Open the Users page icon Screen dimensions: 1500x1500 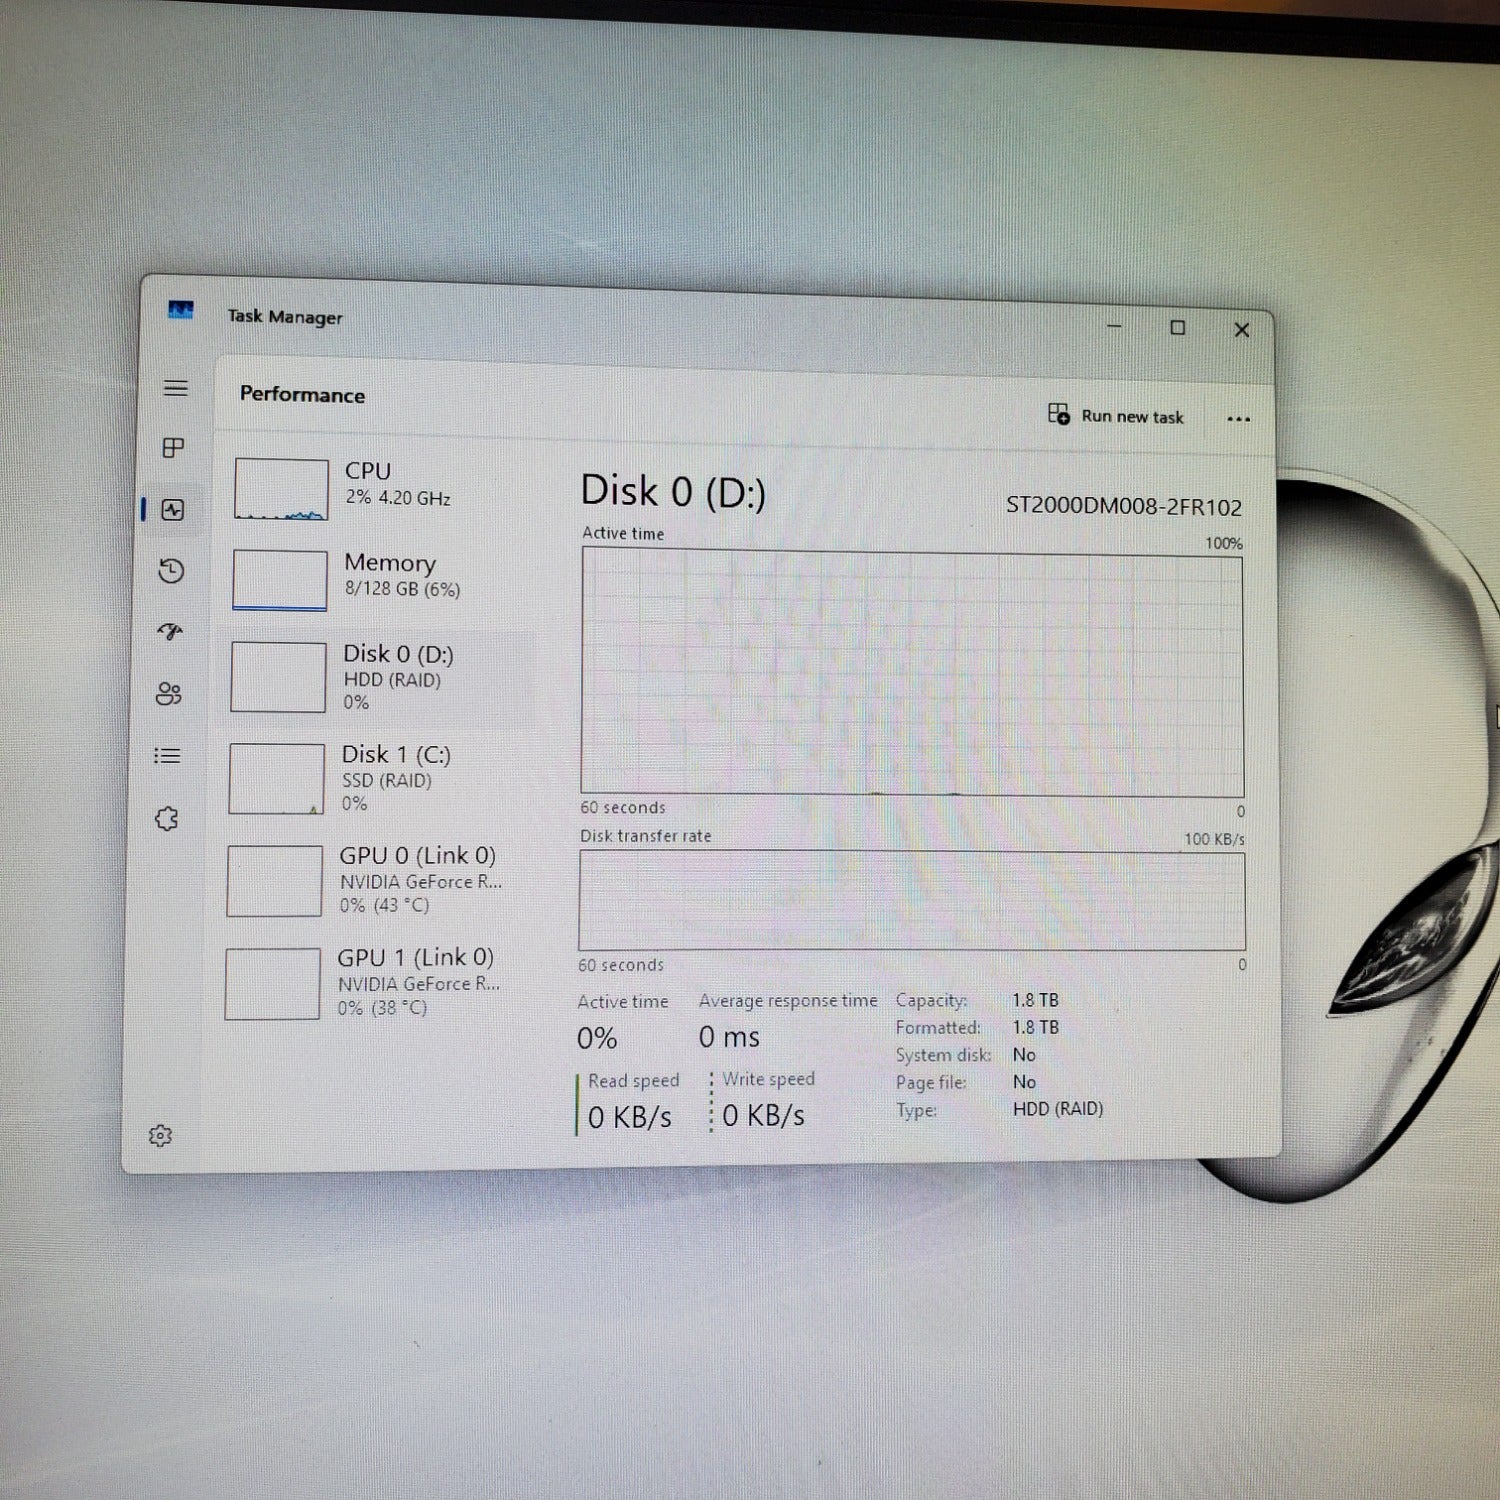click(x=170, y=693)
